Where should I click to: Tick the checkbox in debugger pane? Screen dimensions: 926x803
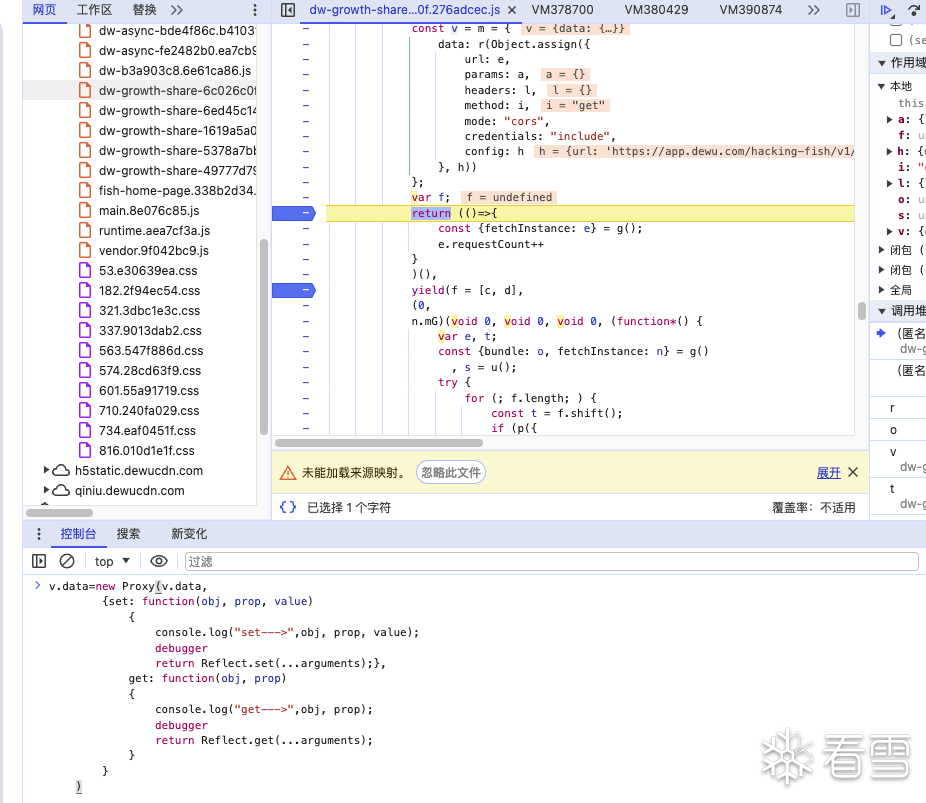pyautogui.click(x=896, y=40)
